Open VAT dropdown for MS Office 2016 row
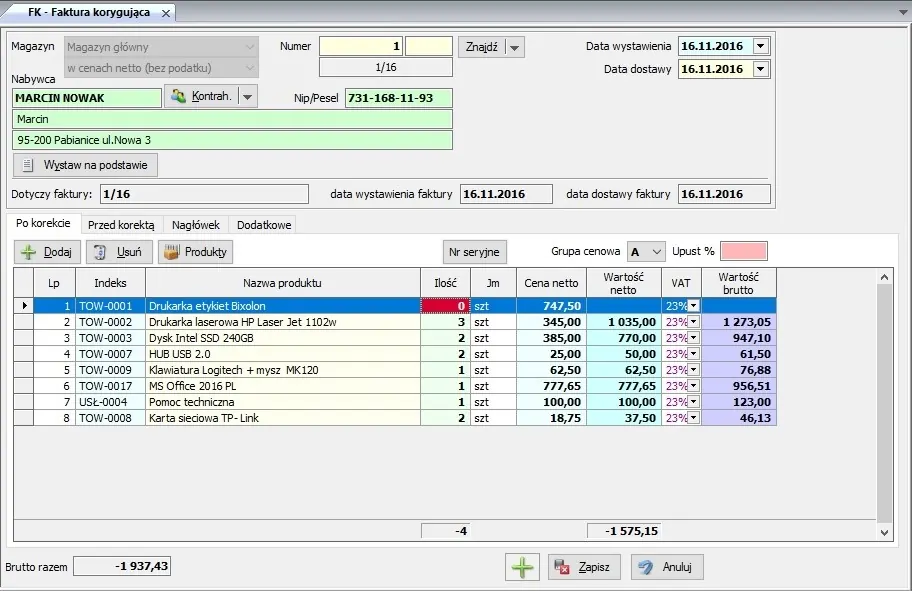This screenshot has height=591, width=912. click(x=693, y=386)
